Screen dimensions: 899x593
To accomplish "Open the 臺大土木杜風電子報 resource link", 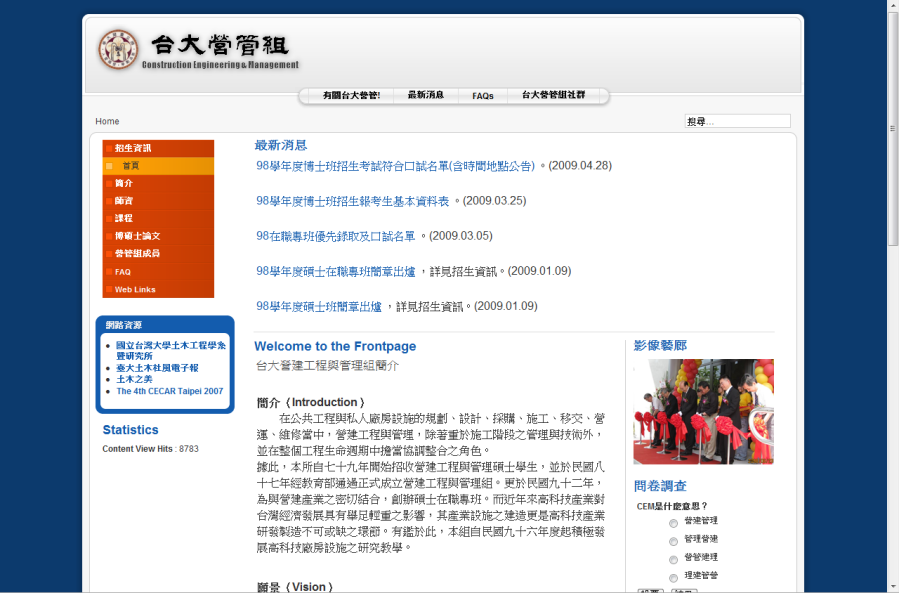I will 157,368.
